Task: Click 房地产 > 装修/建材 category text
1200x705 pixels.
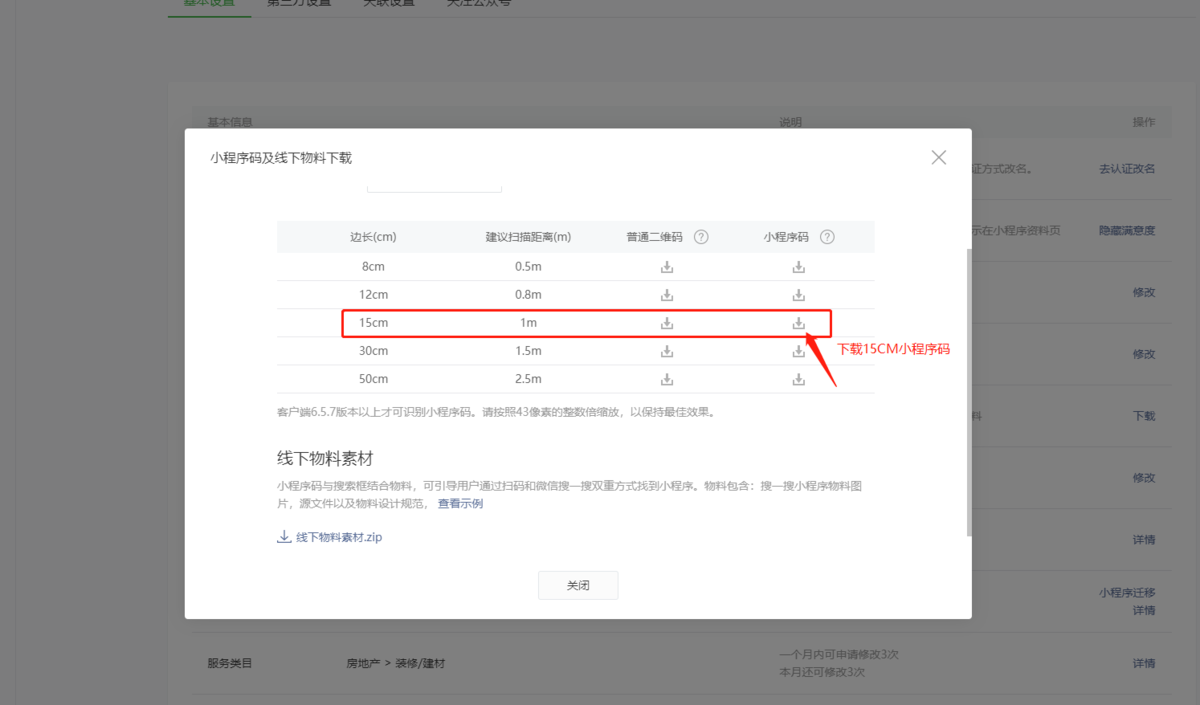Action: pyautogui.click(x=396, y=663)
